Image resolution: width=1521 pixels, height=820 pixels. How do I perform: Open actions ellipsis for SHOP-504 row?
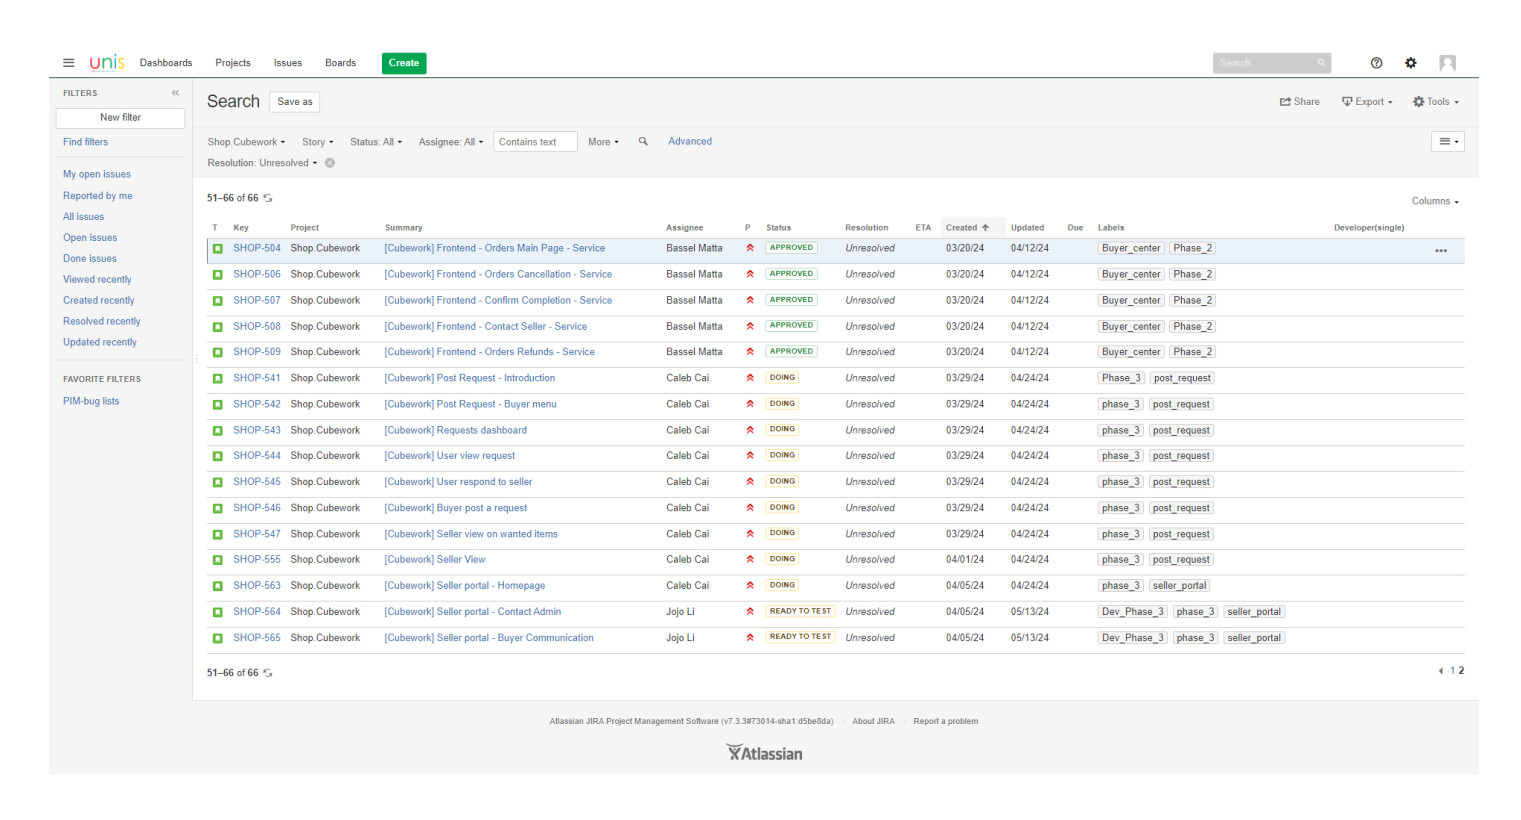[1440, 251]
